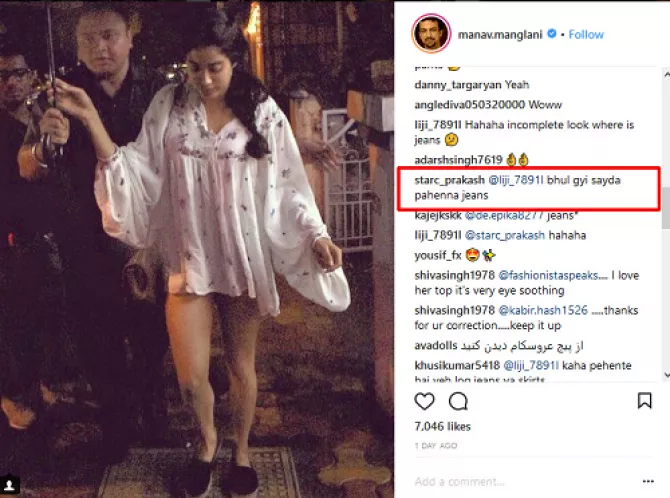Follow manav.manglani
The height and width of the screenshot is (498, 670).
[x=586, y=34]
